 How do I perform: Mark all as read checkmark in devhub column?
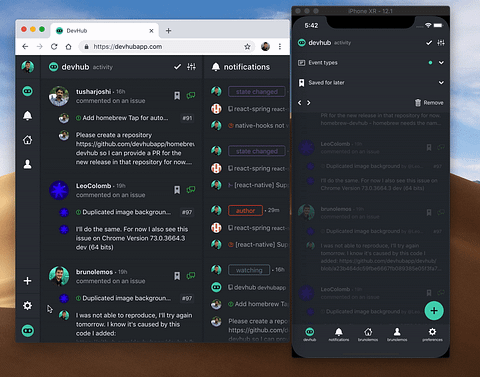[177, 67]
